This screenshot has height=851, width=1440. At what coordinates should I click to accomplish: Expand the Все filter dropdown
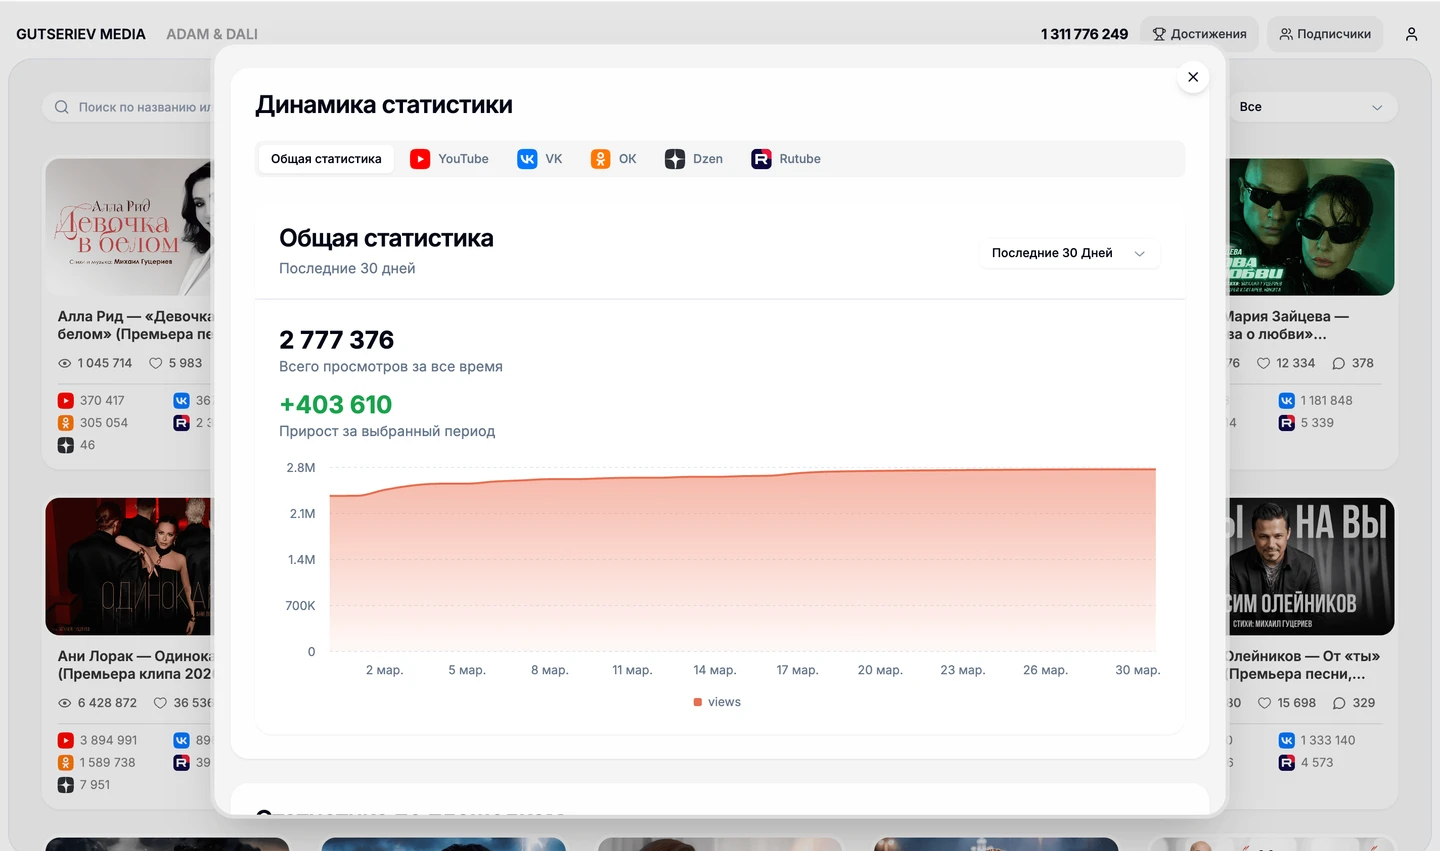tap(1310, 107)
